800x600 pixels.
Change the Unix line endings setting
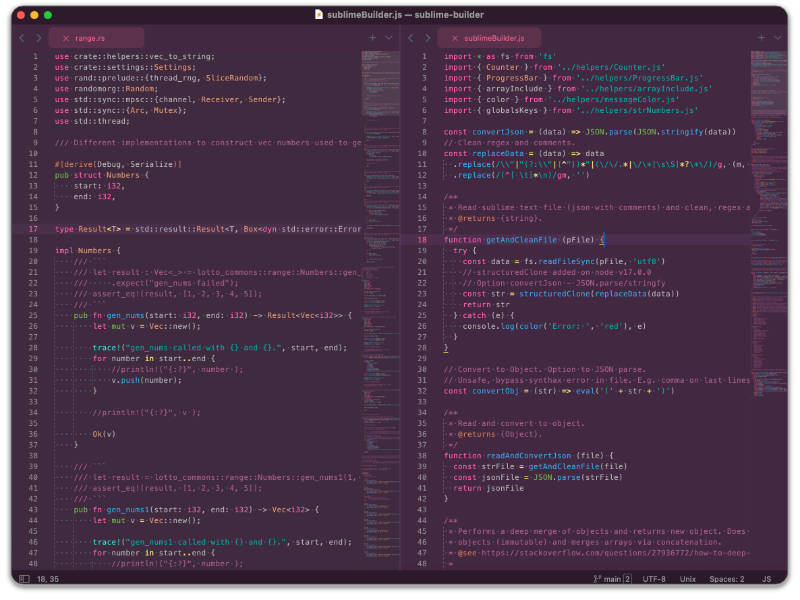pos(687,579)
